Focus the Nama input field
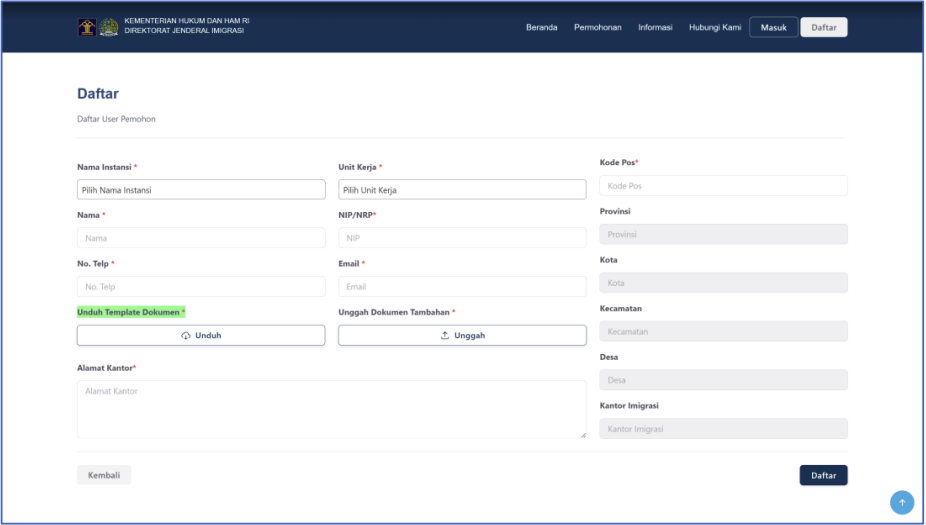The width and height of the screenshot is (926, 525). tap(201, 238)
